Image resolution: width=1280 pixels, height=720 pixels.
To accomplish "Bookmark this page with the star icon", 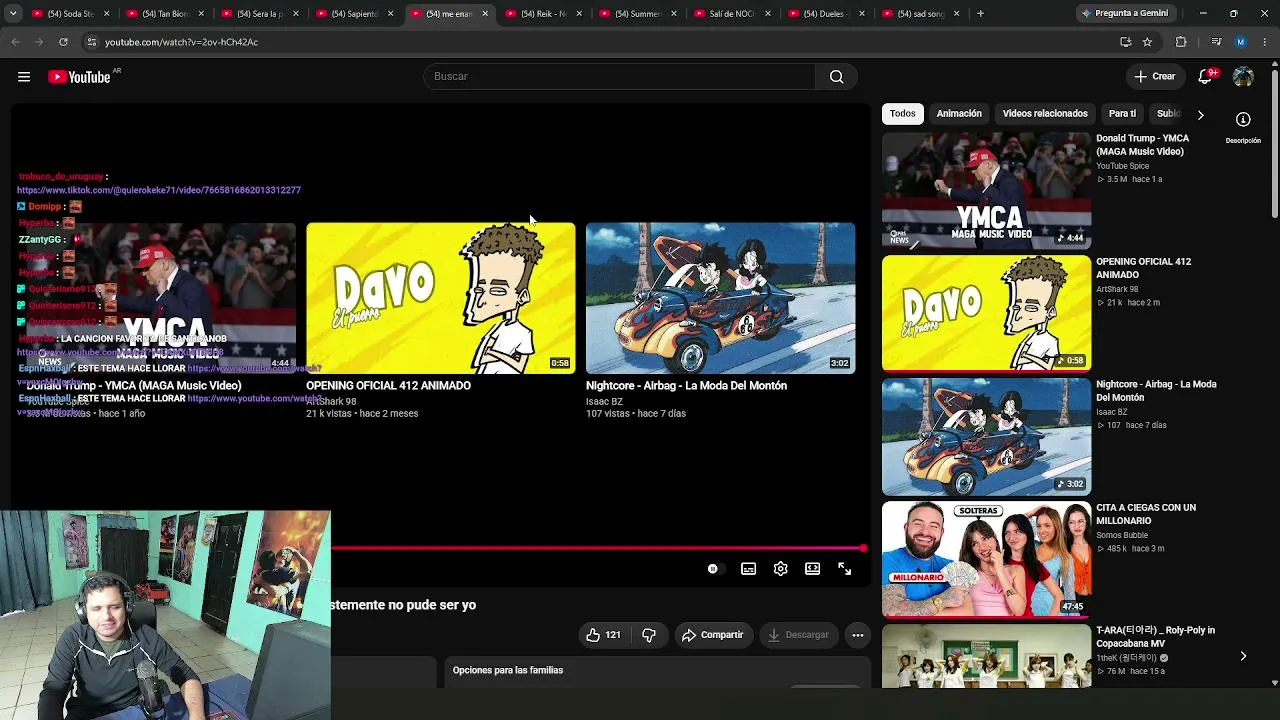I will pyautogui.click(x=1147, y=42).
